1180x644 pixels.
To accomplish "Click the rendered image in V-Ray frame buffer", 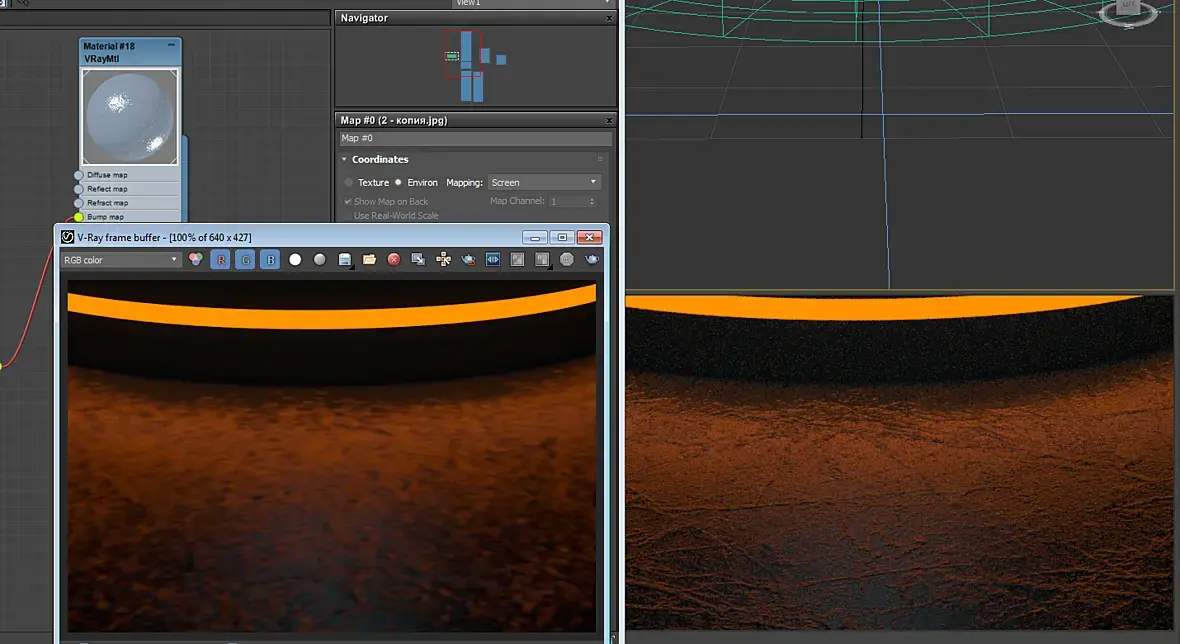I will click(x=332, y=457).
